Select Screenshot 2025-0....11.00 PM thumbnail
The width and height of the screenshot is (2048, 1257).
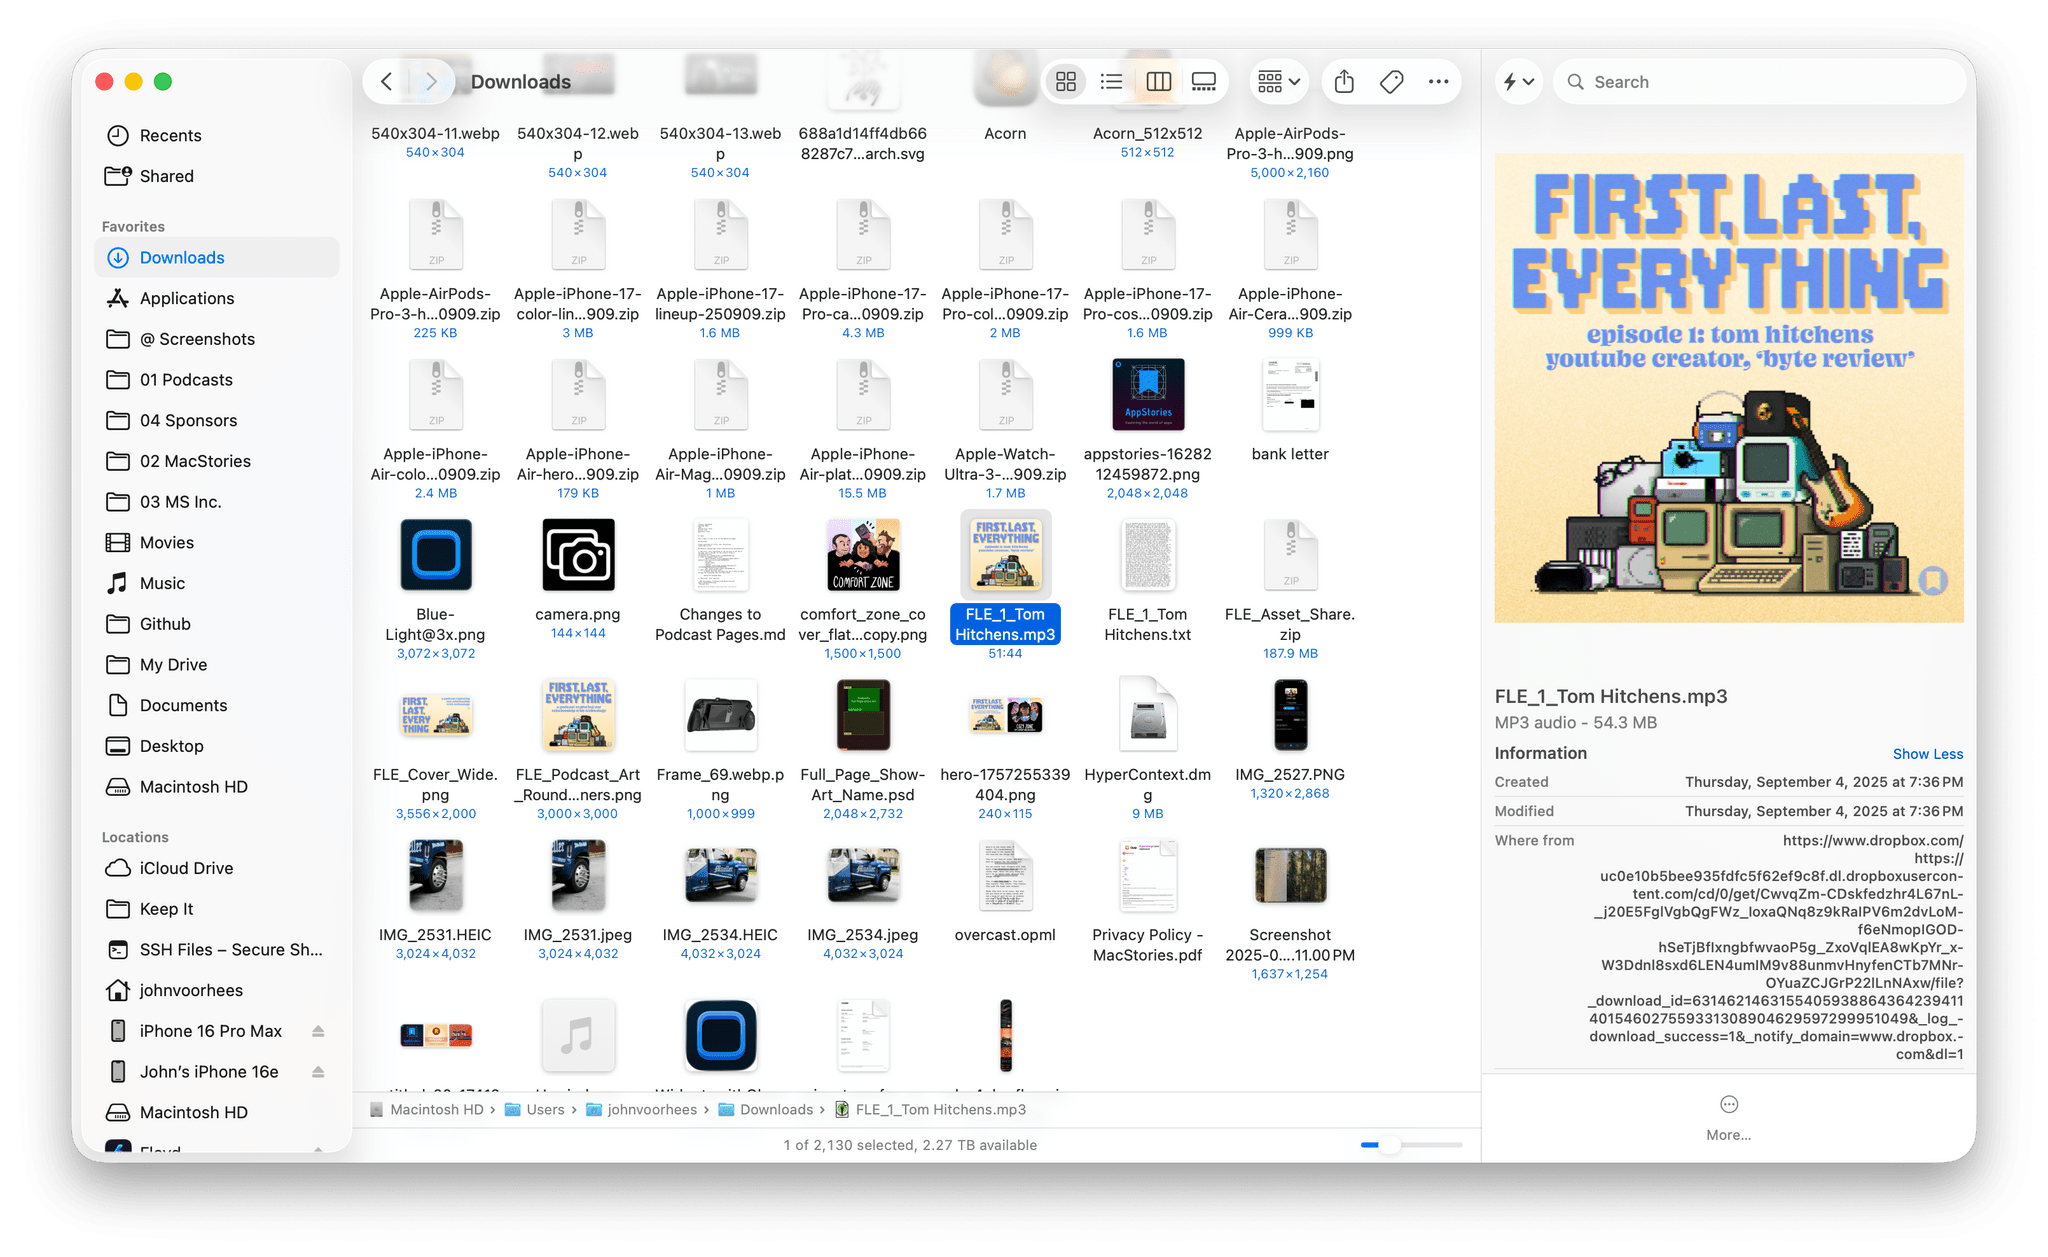pyautogui.click(x=1290, y=875)
